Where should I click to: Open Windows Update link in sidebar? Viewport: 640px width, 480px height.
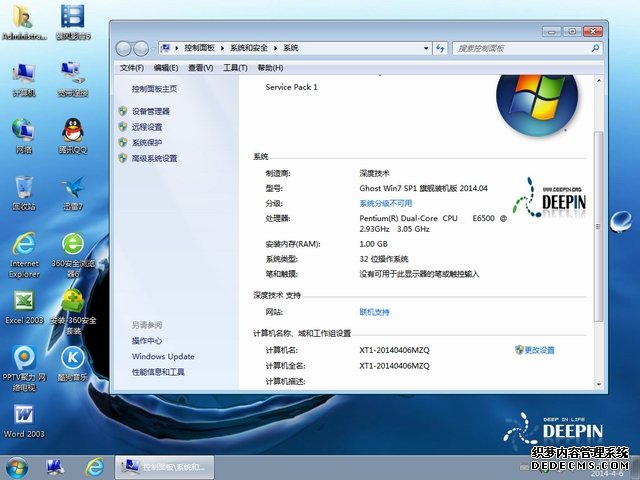tap(163, 356)
